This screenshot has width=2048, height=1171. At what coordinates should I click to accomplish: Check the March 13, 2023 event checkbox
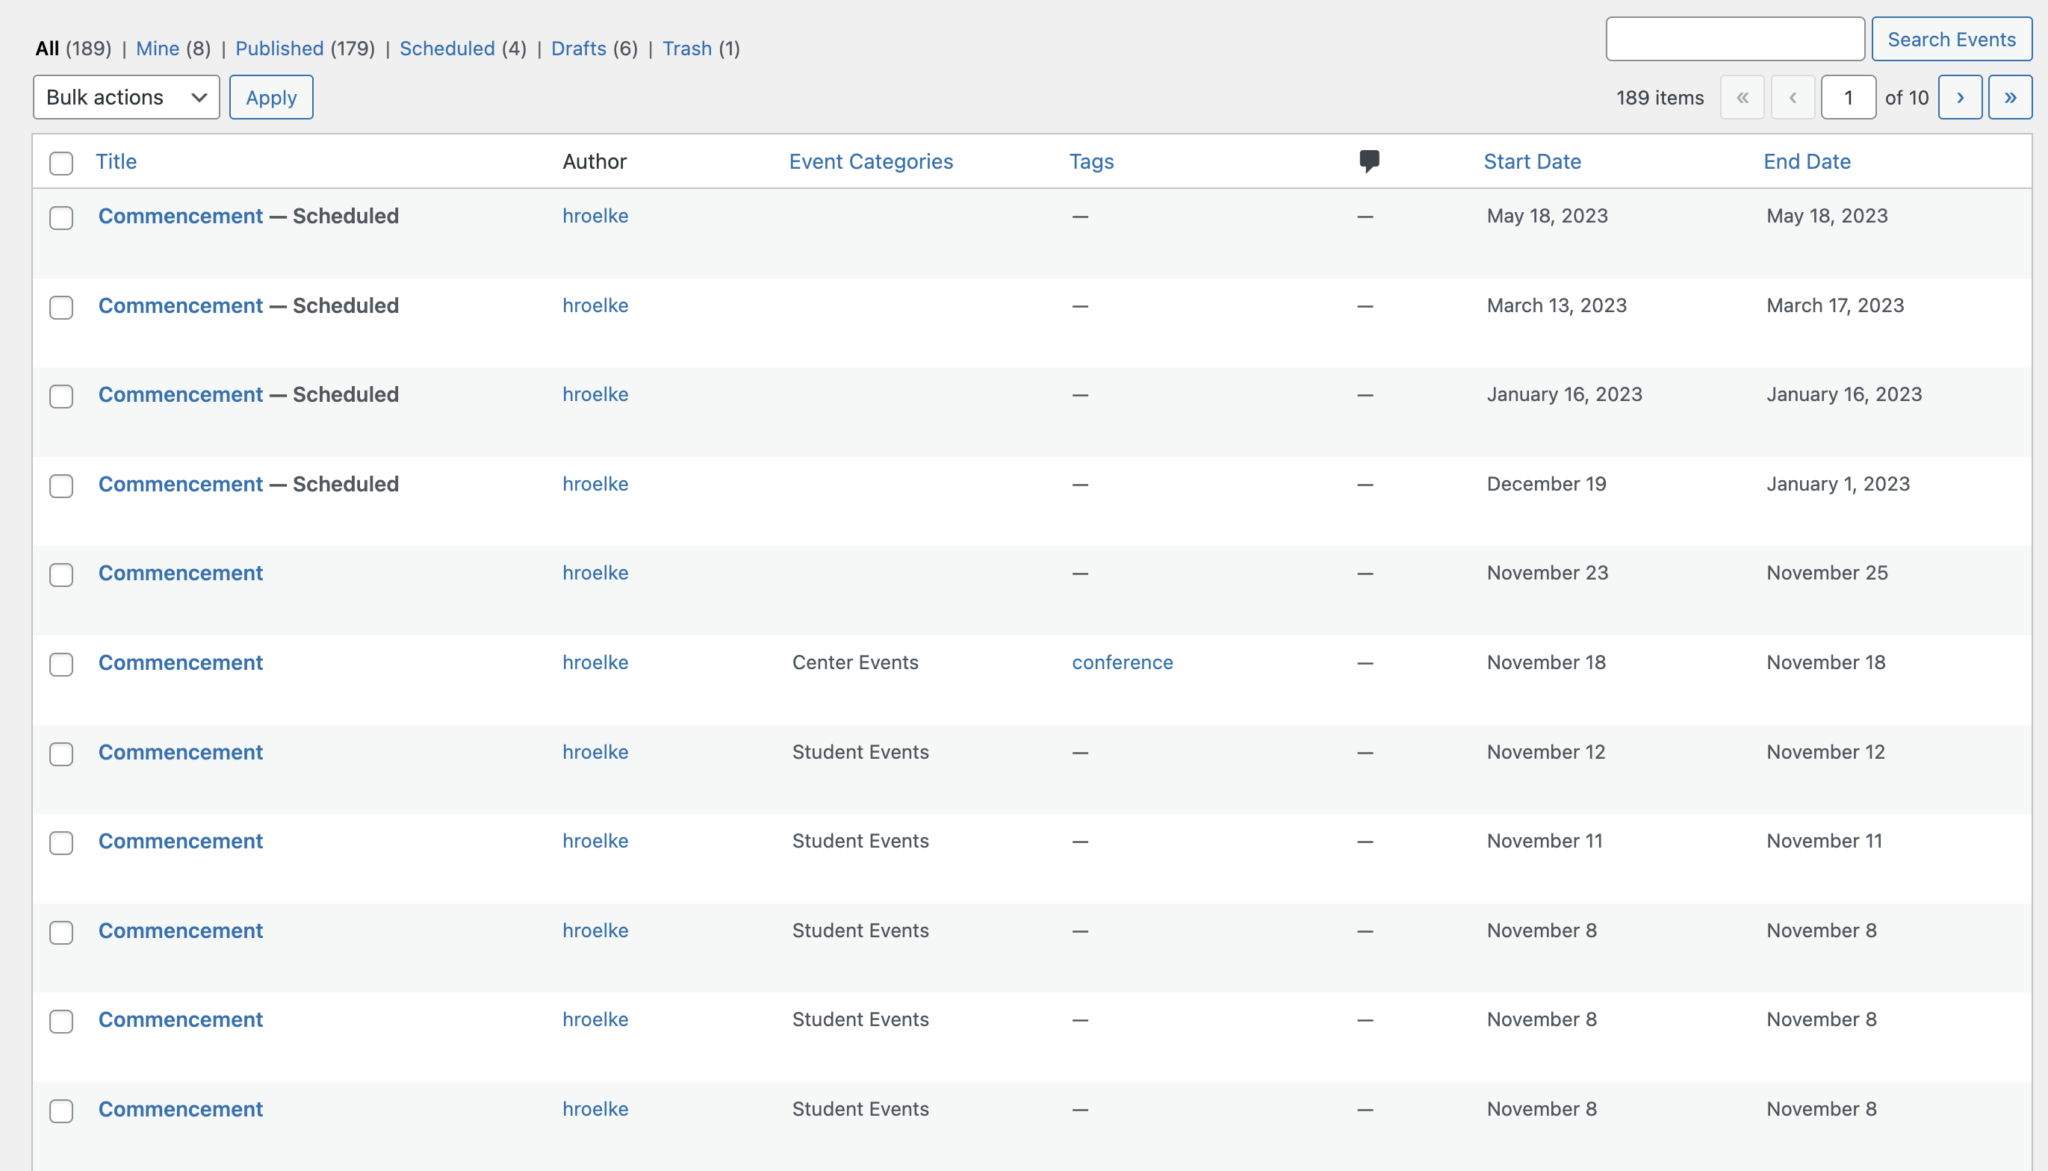pyautogui.click(x=61, y=307)
